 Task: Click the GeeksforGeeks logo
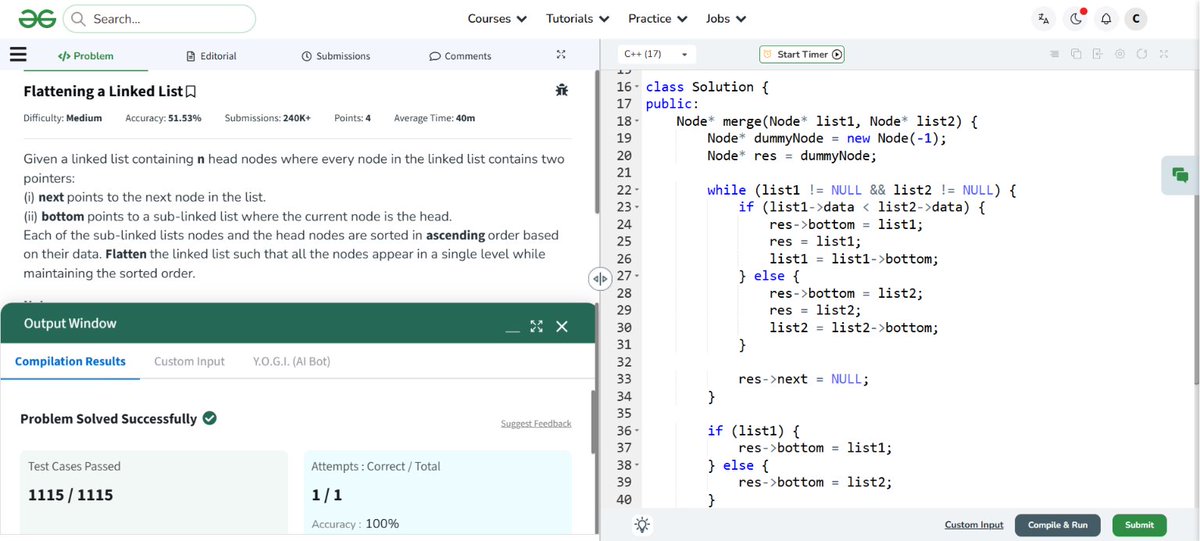(35, 19)
